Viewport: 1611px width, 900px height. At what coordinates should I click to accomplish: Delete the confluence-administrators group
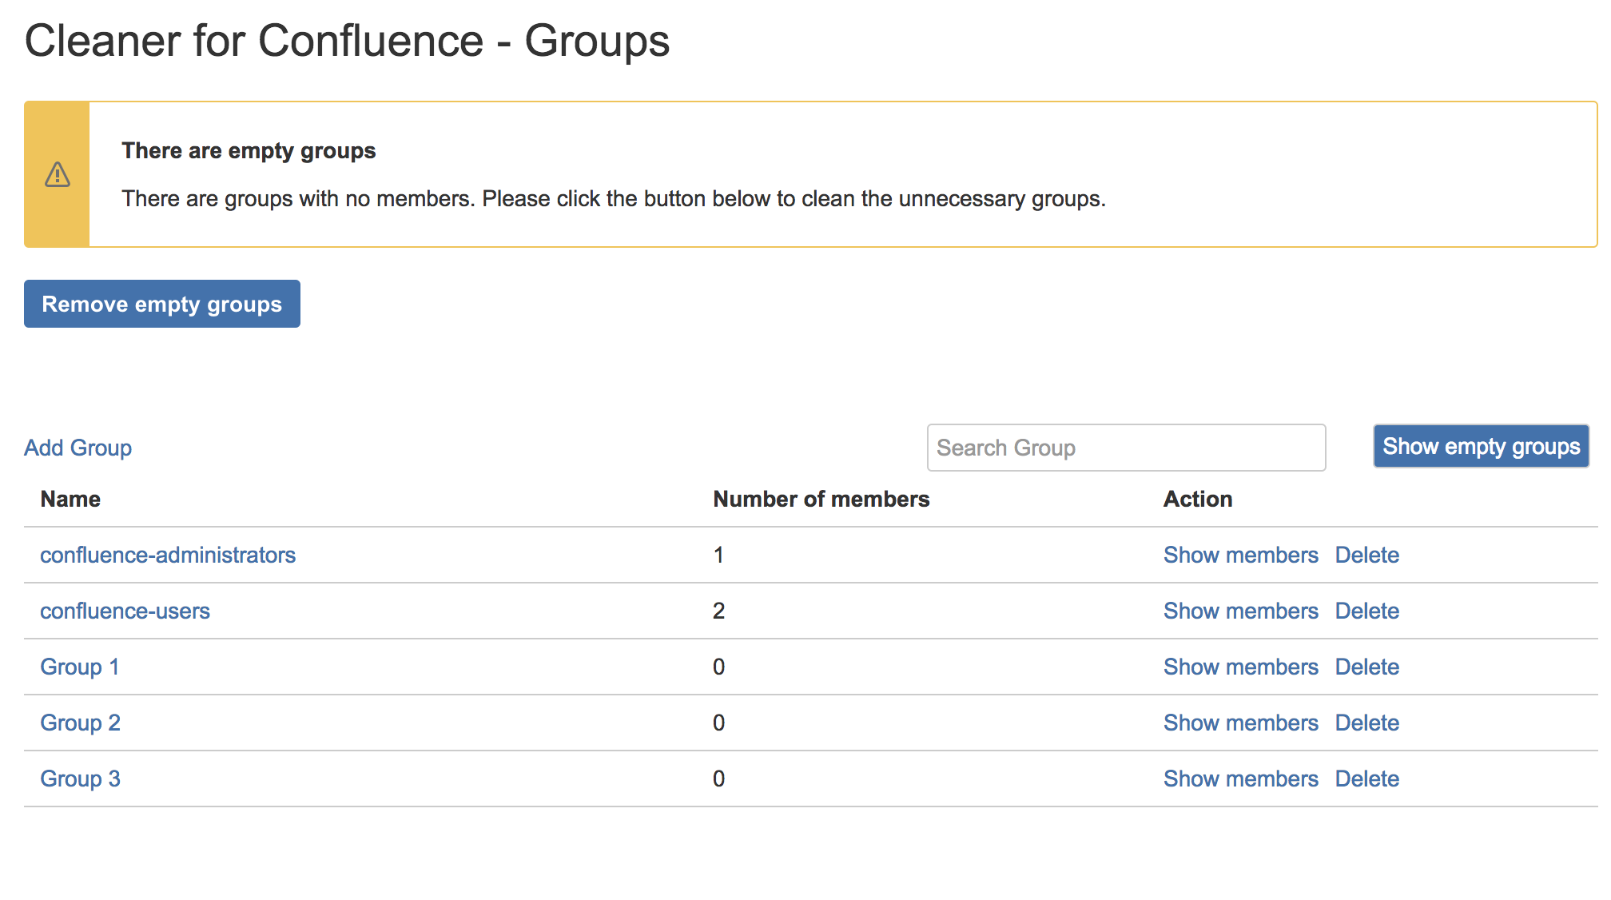click(1367, 555)
